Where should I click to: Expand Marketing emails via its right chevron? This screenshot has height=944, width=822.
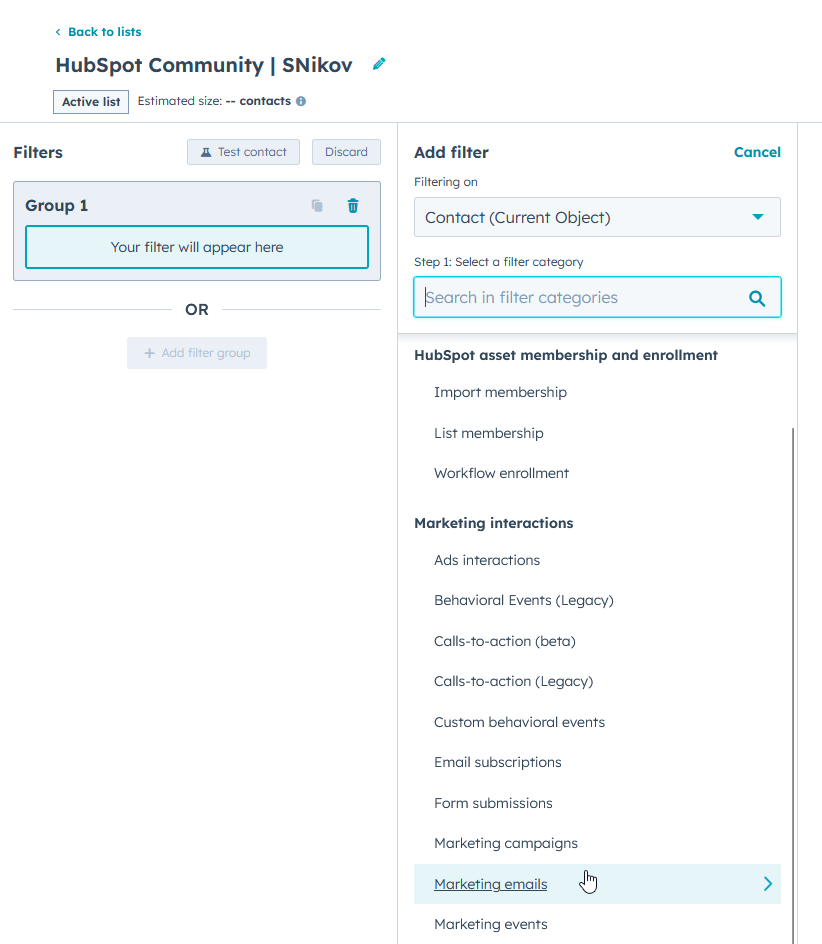(x=767, y=884)
